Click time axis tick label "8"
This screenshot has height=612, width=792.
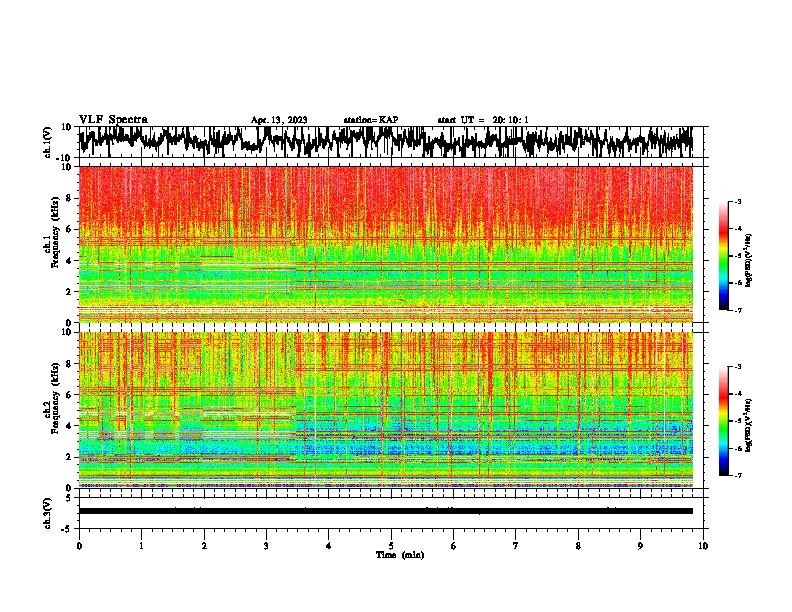578,546
